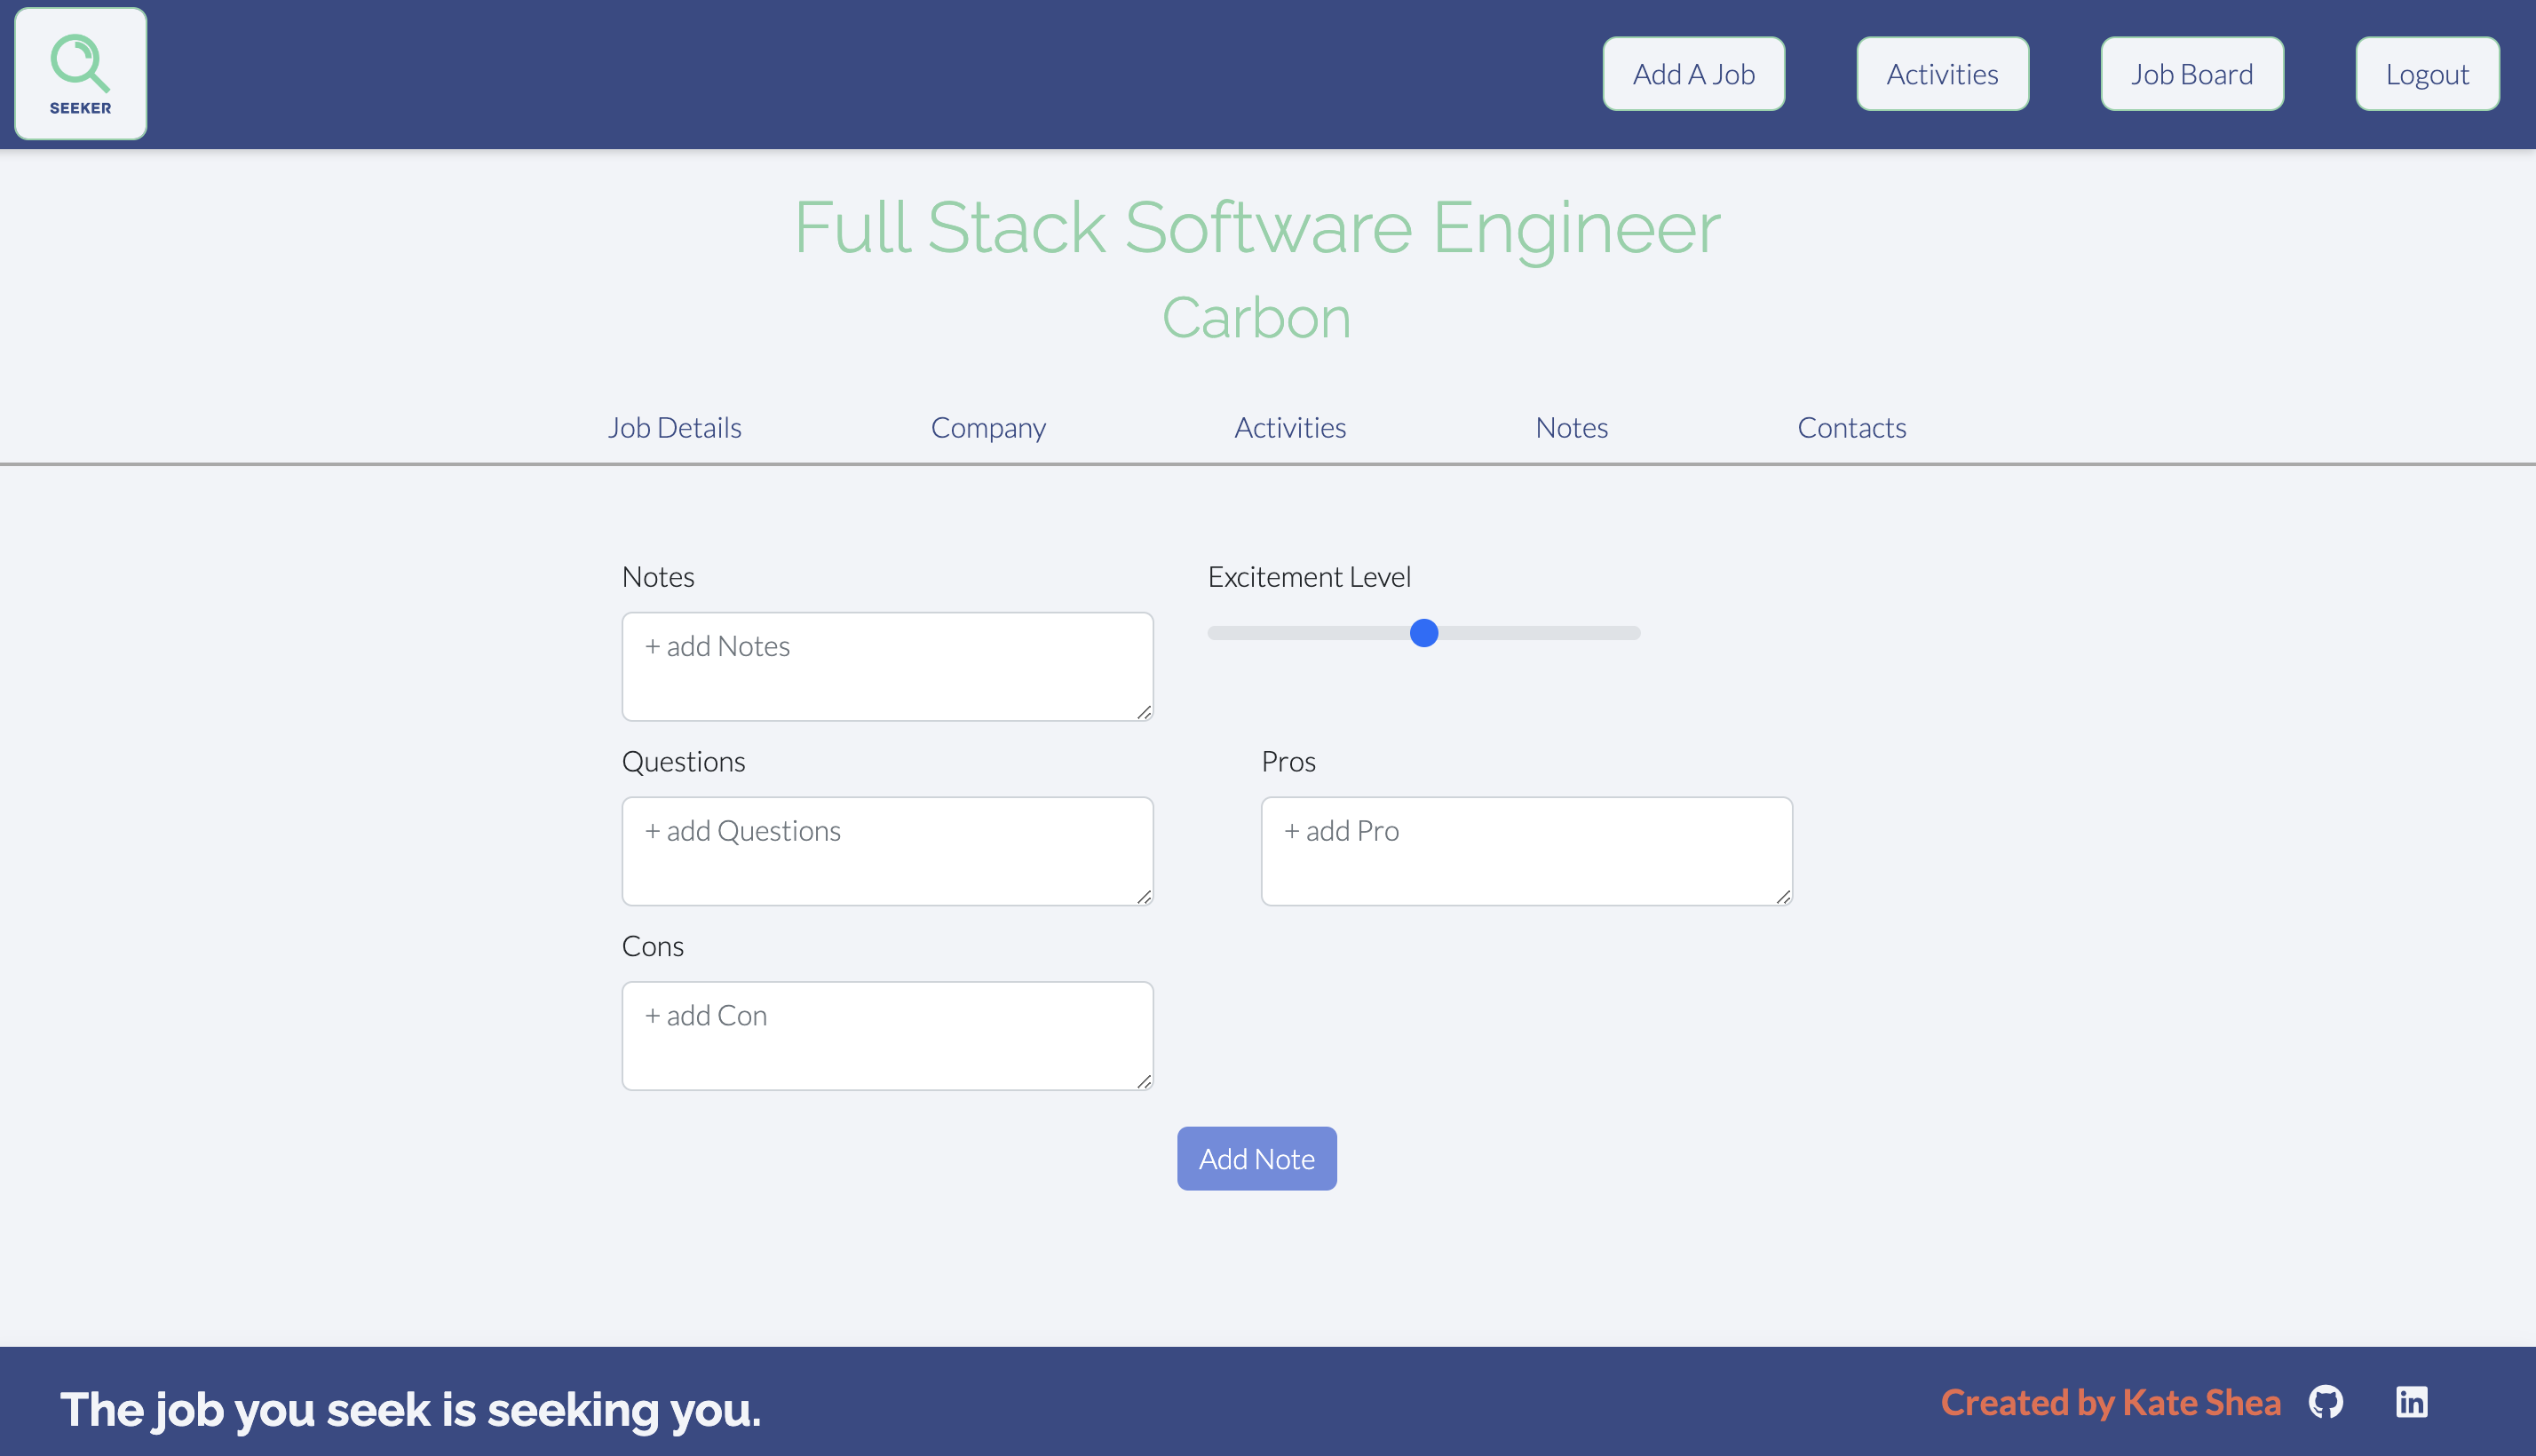Click into the add Con text area
Viewport: 2536px width, 1456px height.
click(x=887, y=1035)
